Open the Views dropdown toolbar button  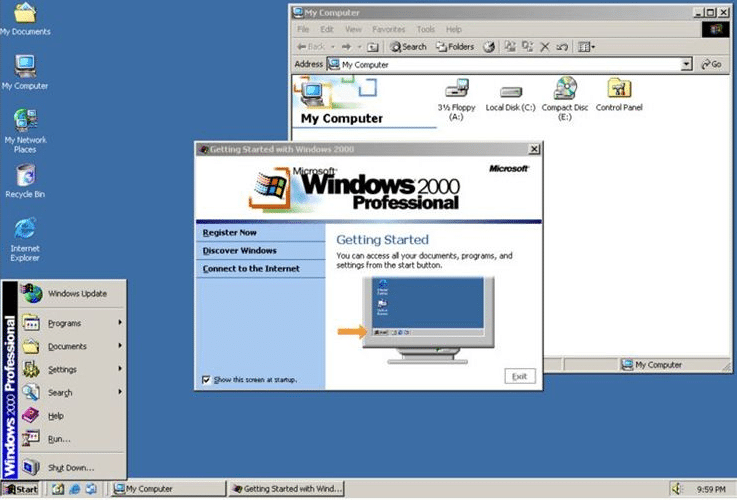pos(586,47)
